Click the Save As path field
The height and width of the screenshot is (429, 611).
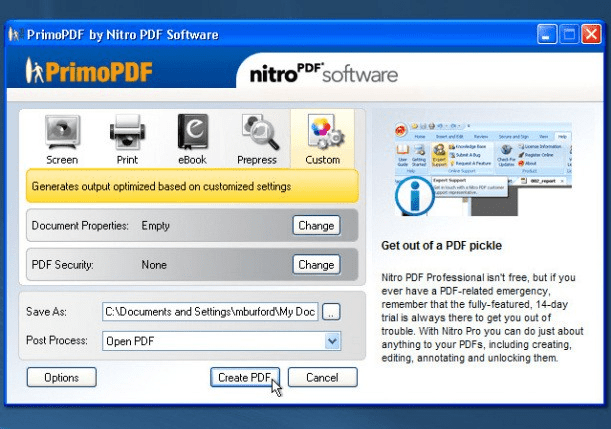point(210,312)
